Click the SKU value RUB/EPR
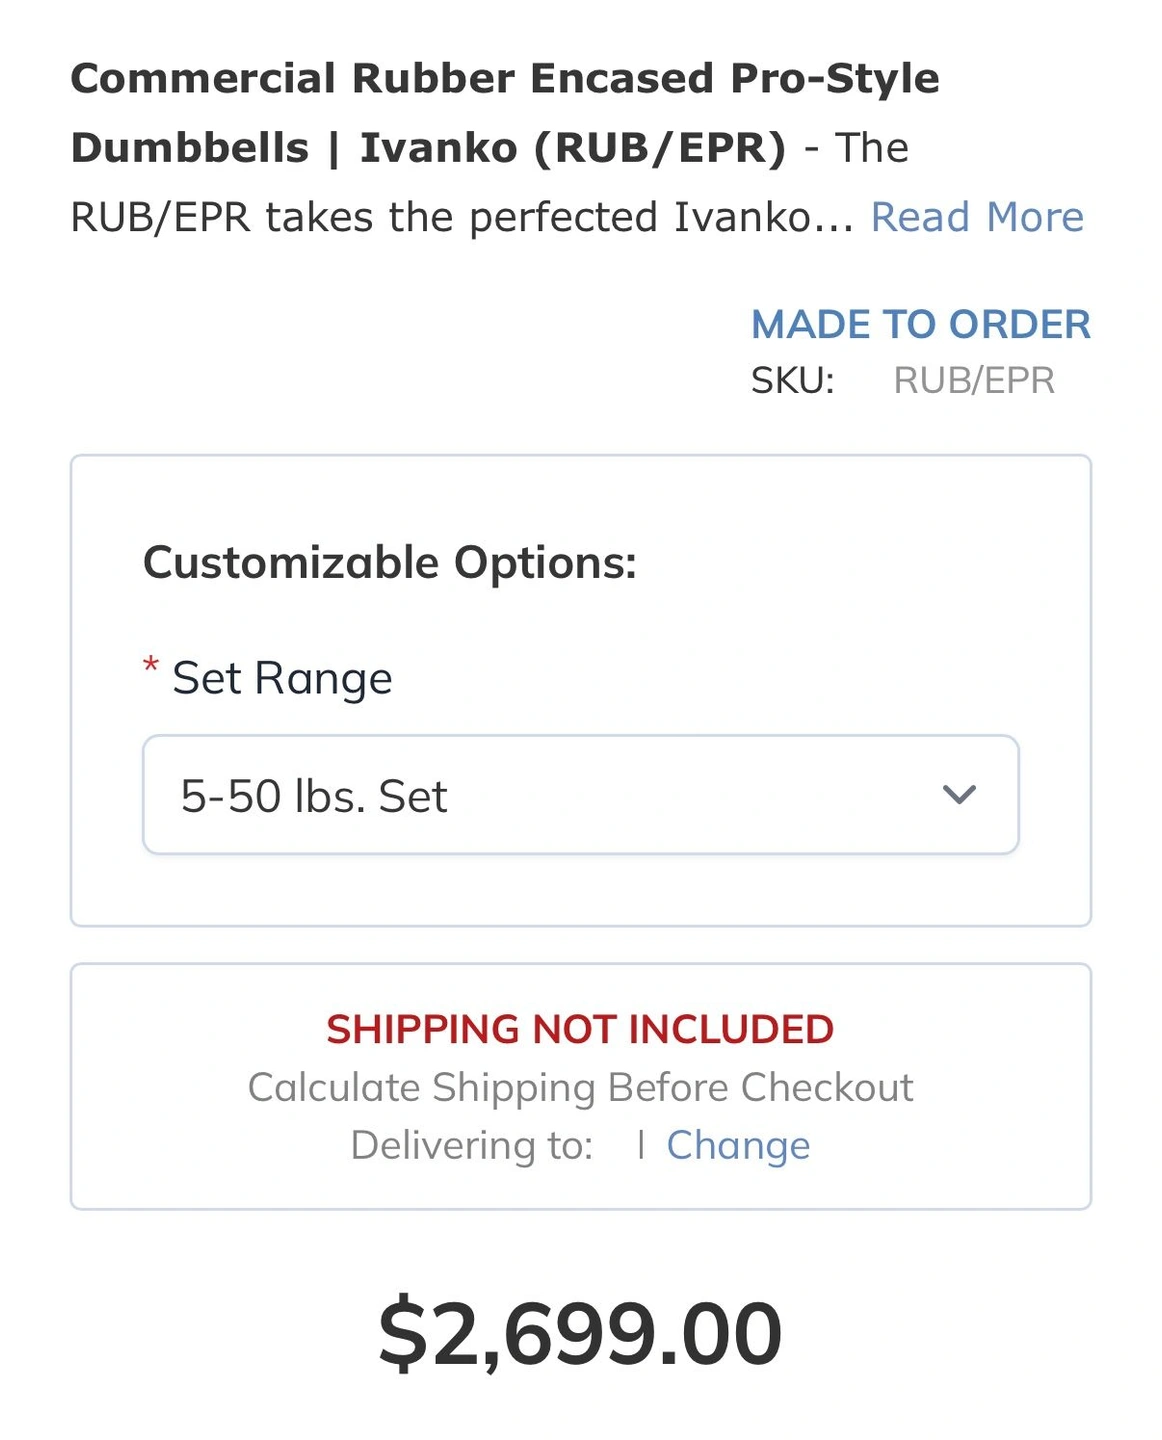The image size is (1162, 1440). click(973, 380)
